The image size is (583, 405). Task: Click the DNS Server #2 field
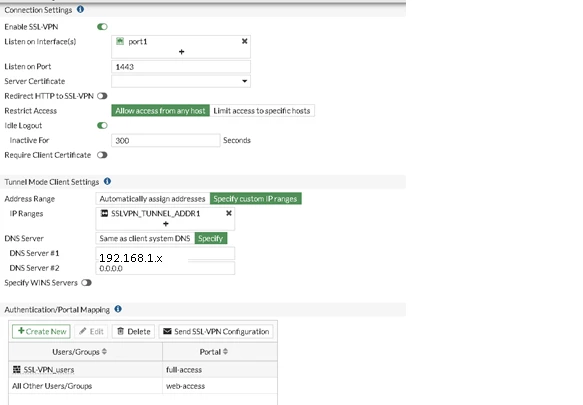pos(165,268)
